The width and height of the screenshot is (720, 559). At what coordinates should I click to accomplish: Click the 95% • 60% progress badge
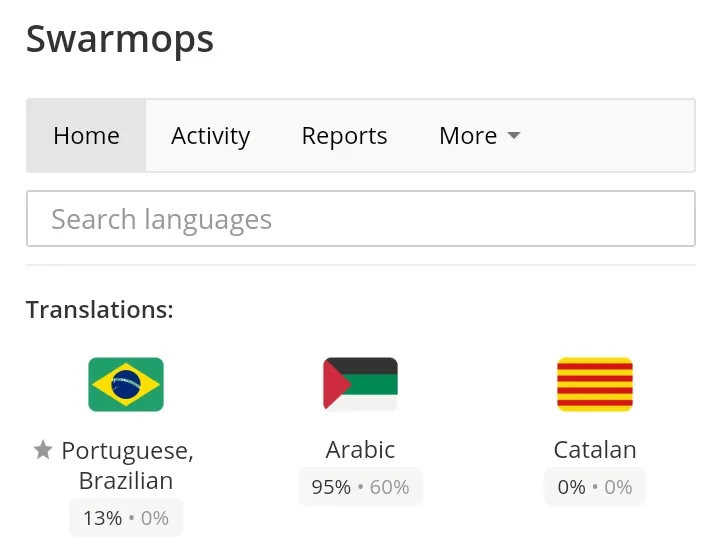(360, 487)
